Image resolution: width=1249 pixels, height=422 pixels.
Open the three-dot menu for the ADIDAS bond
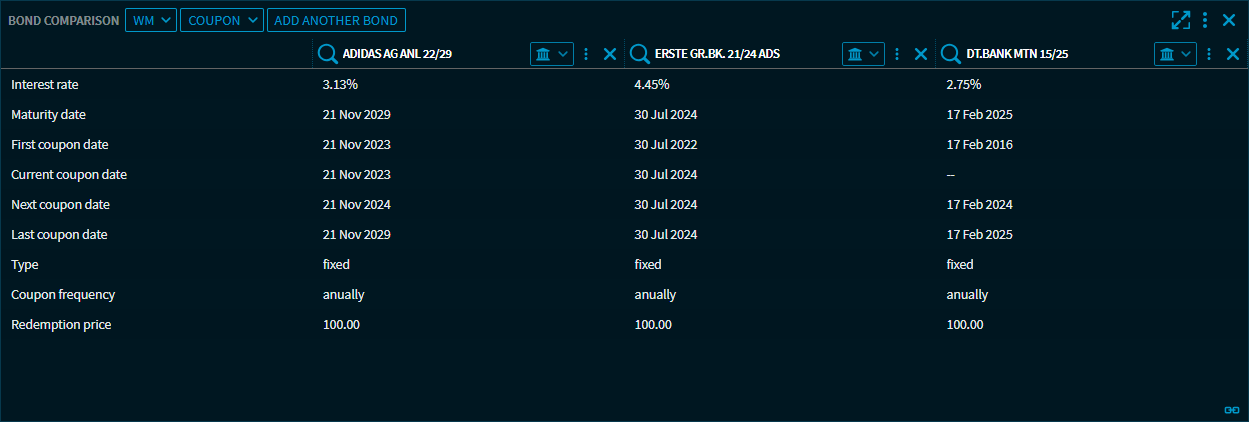(x=586, y=54)
